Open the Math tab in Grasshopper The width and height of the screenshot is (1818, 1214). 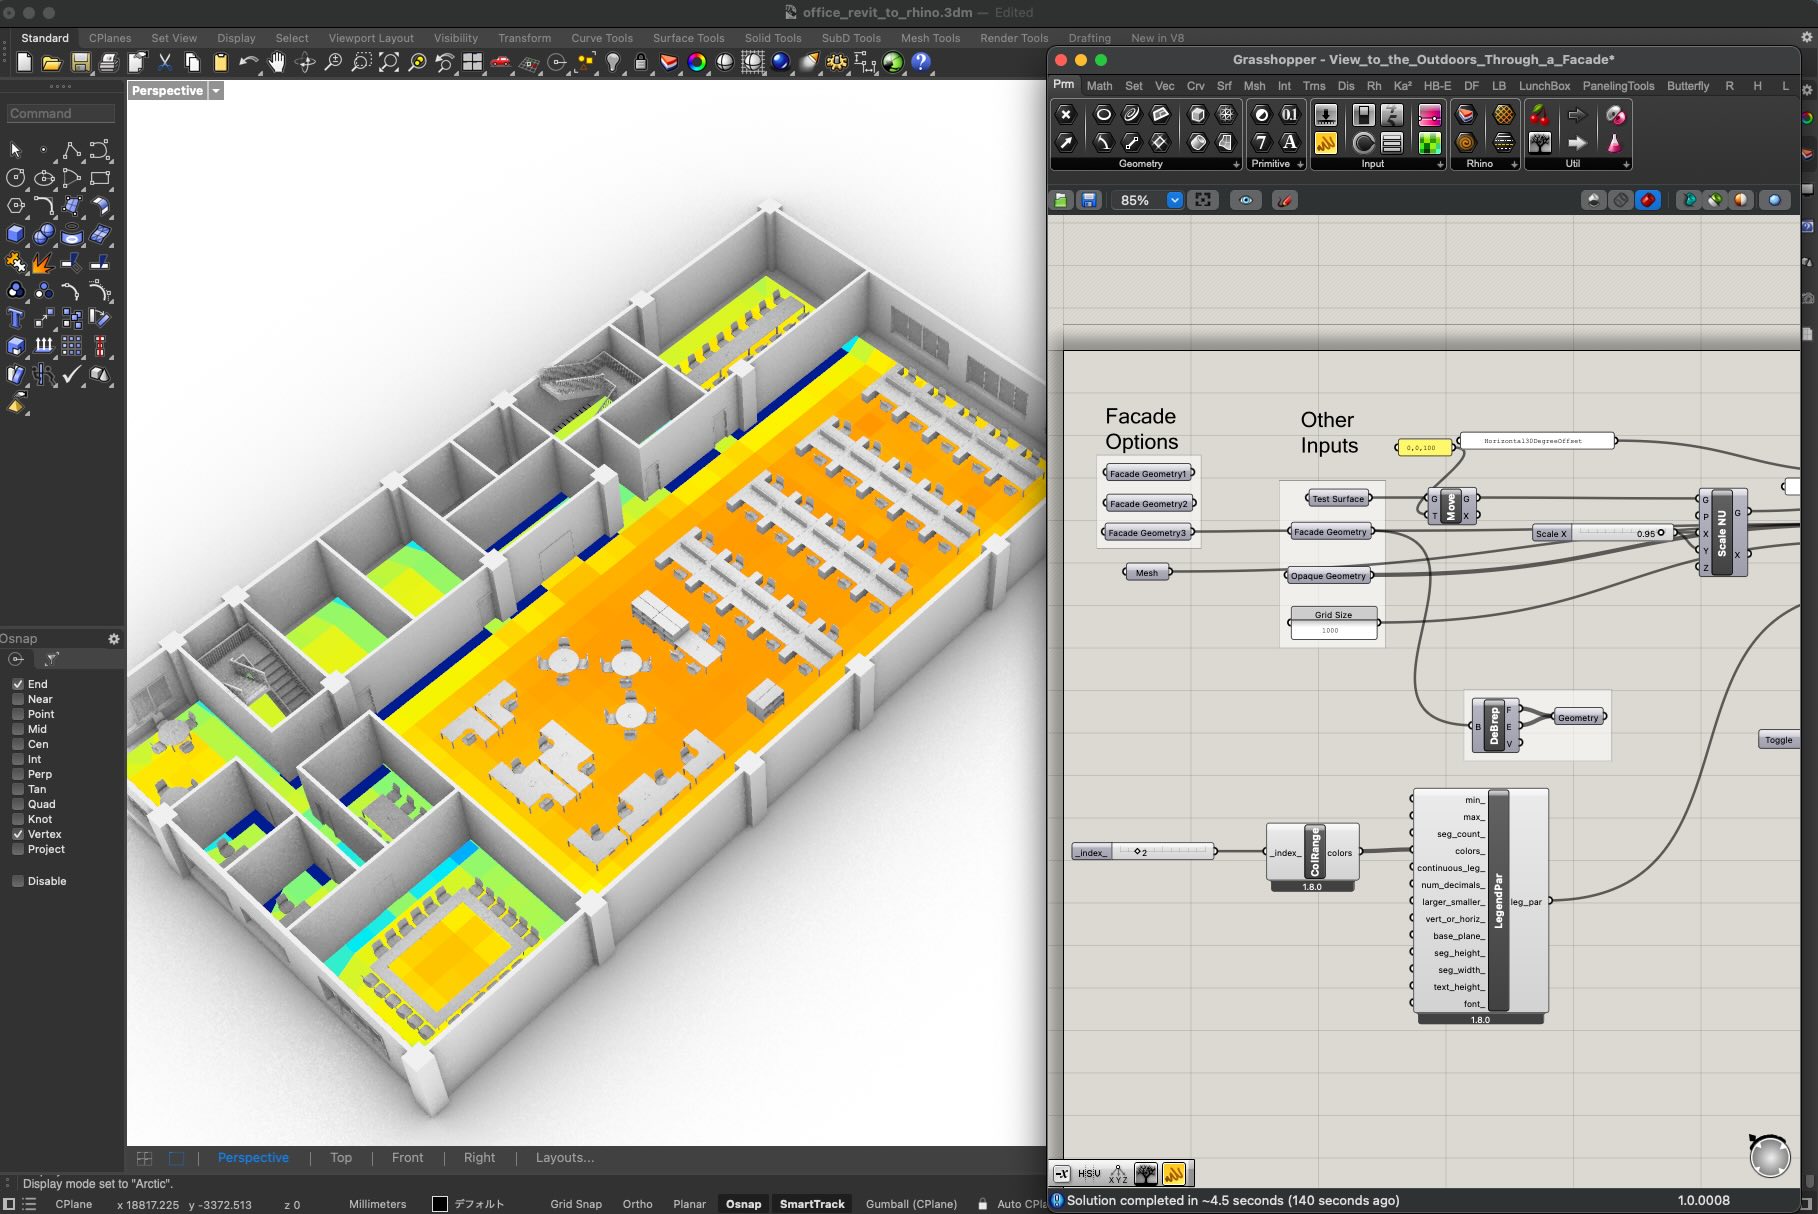pos(1099,86)
